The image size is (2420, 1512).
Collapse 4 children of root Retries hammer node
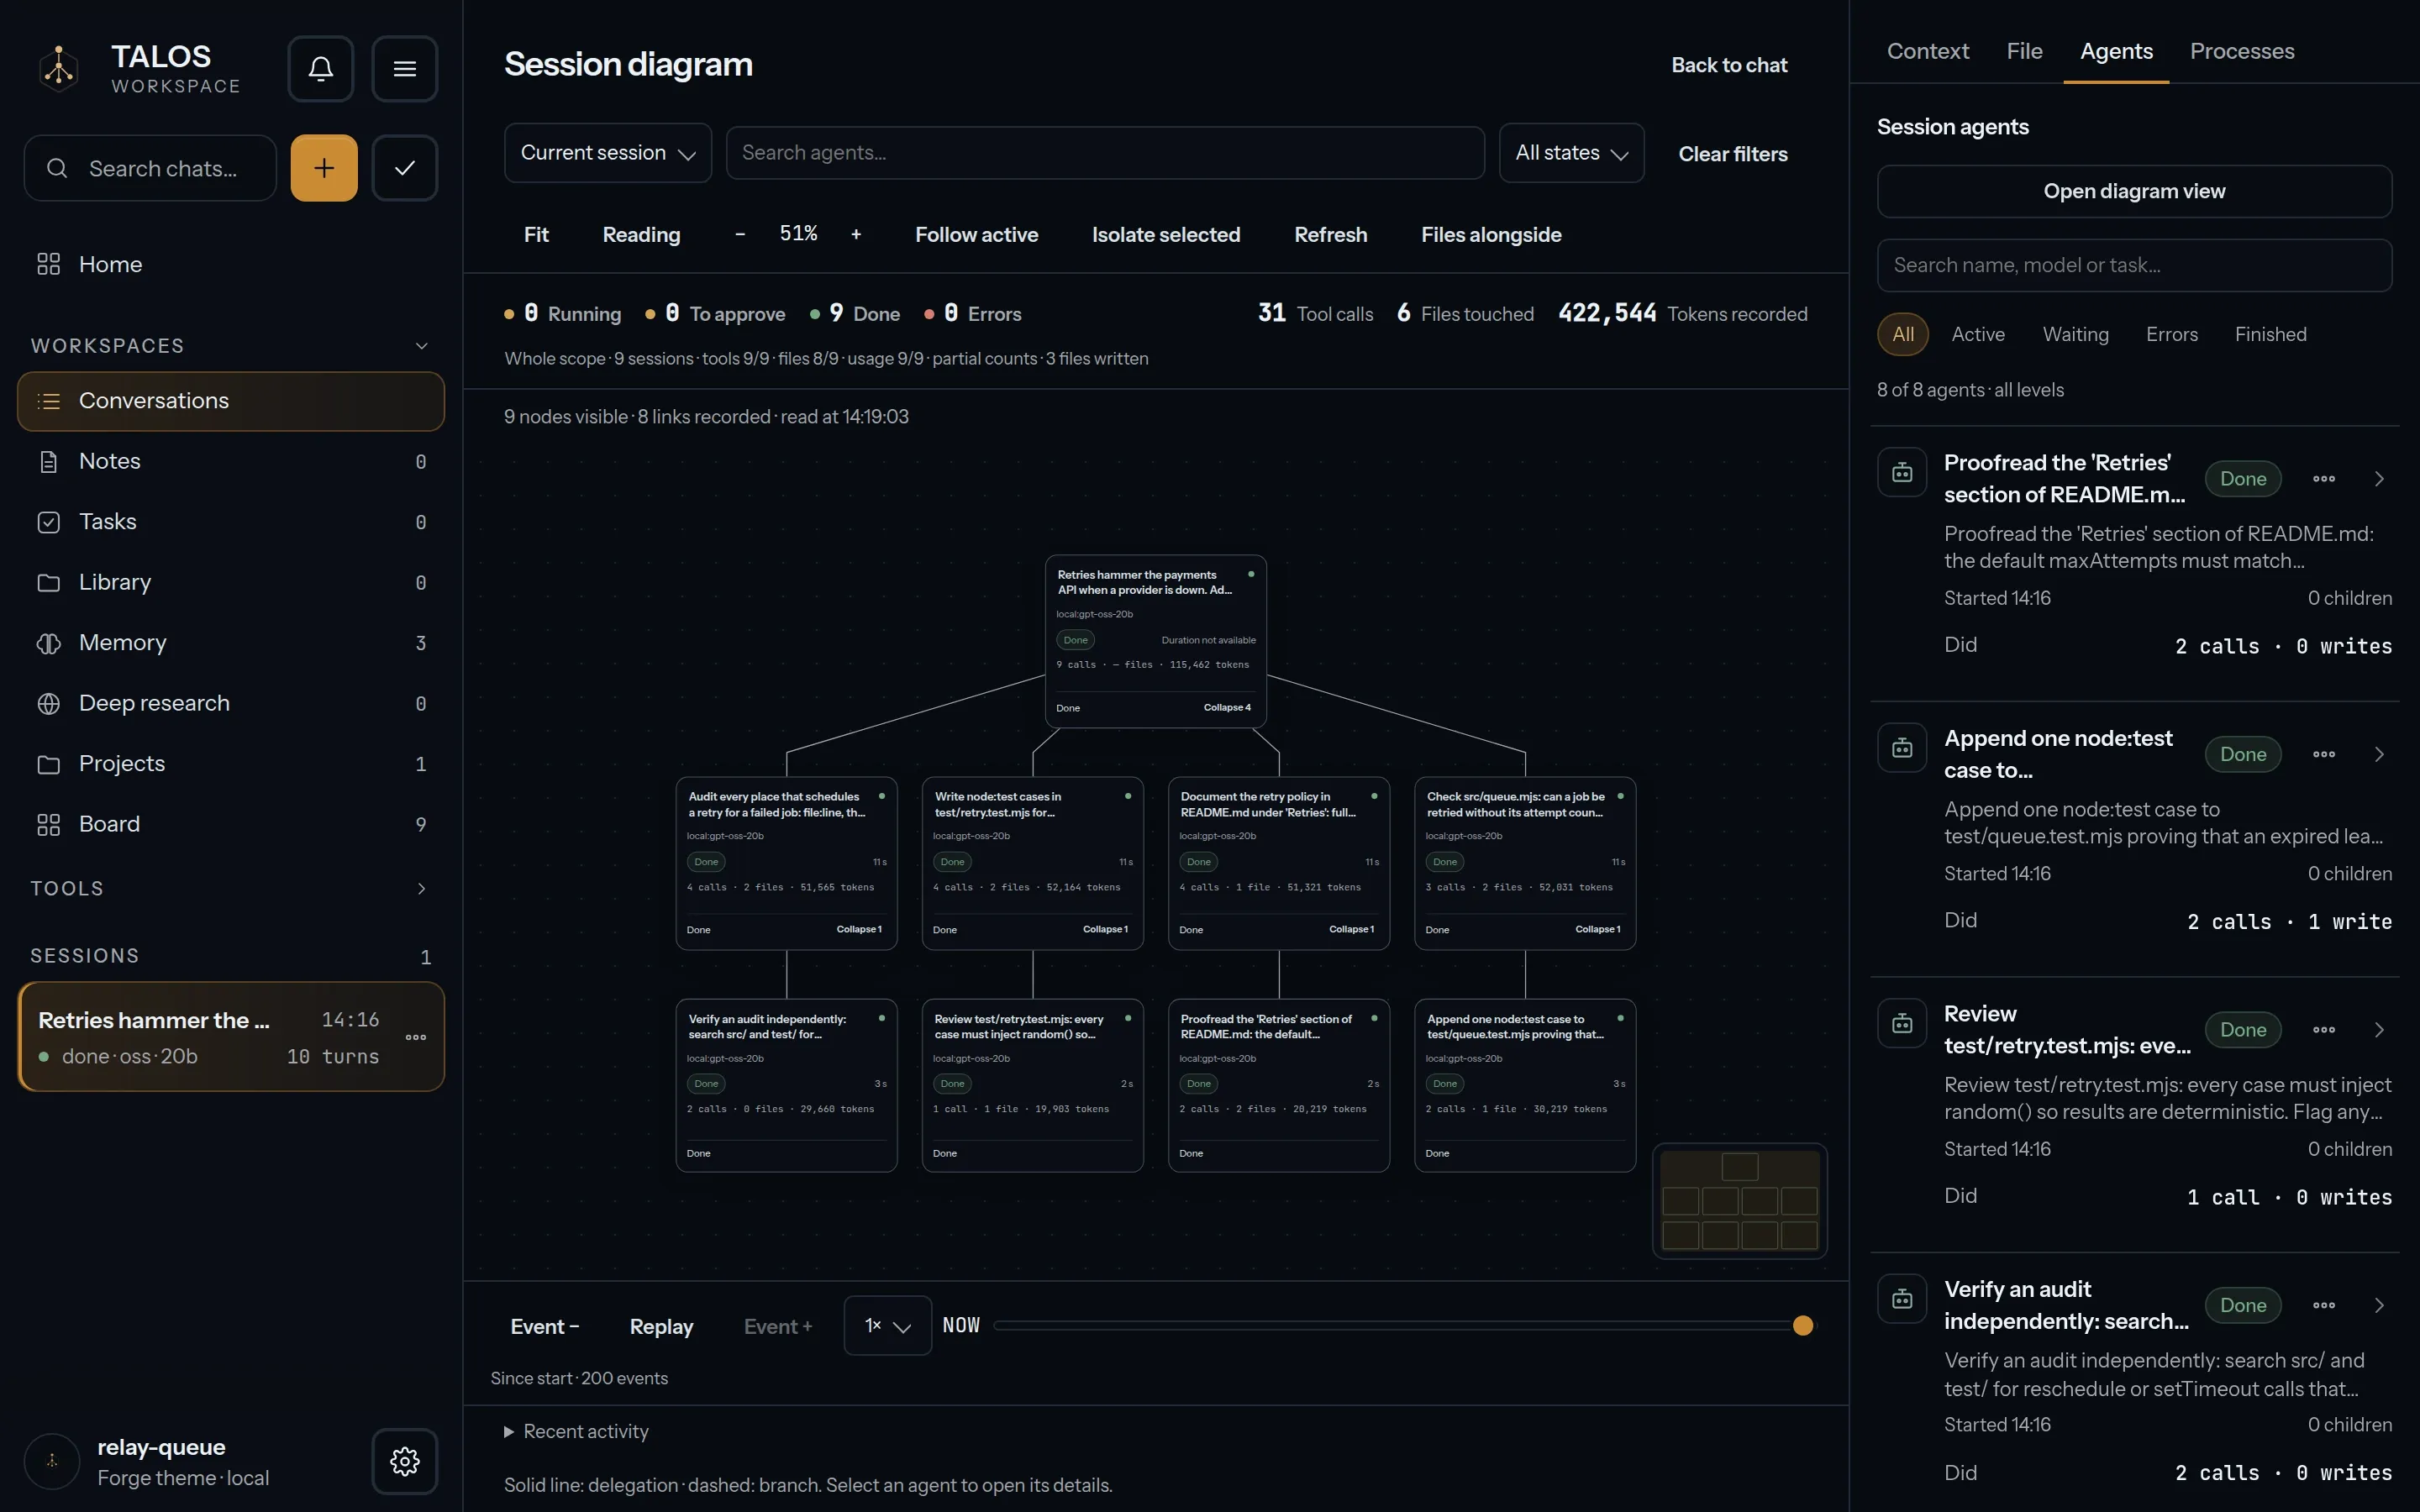pos(1227,707)
